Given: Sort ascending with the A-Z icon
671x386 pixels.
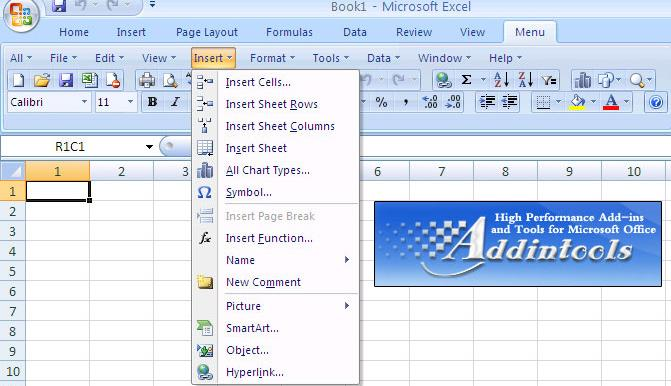Looking at the screenshot, I should coord(501,80).
